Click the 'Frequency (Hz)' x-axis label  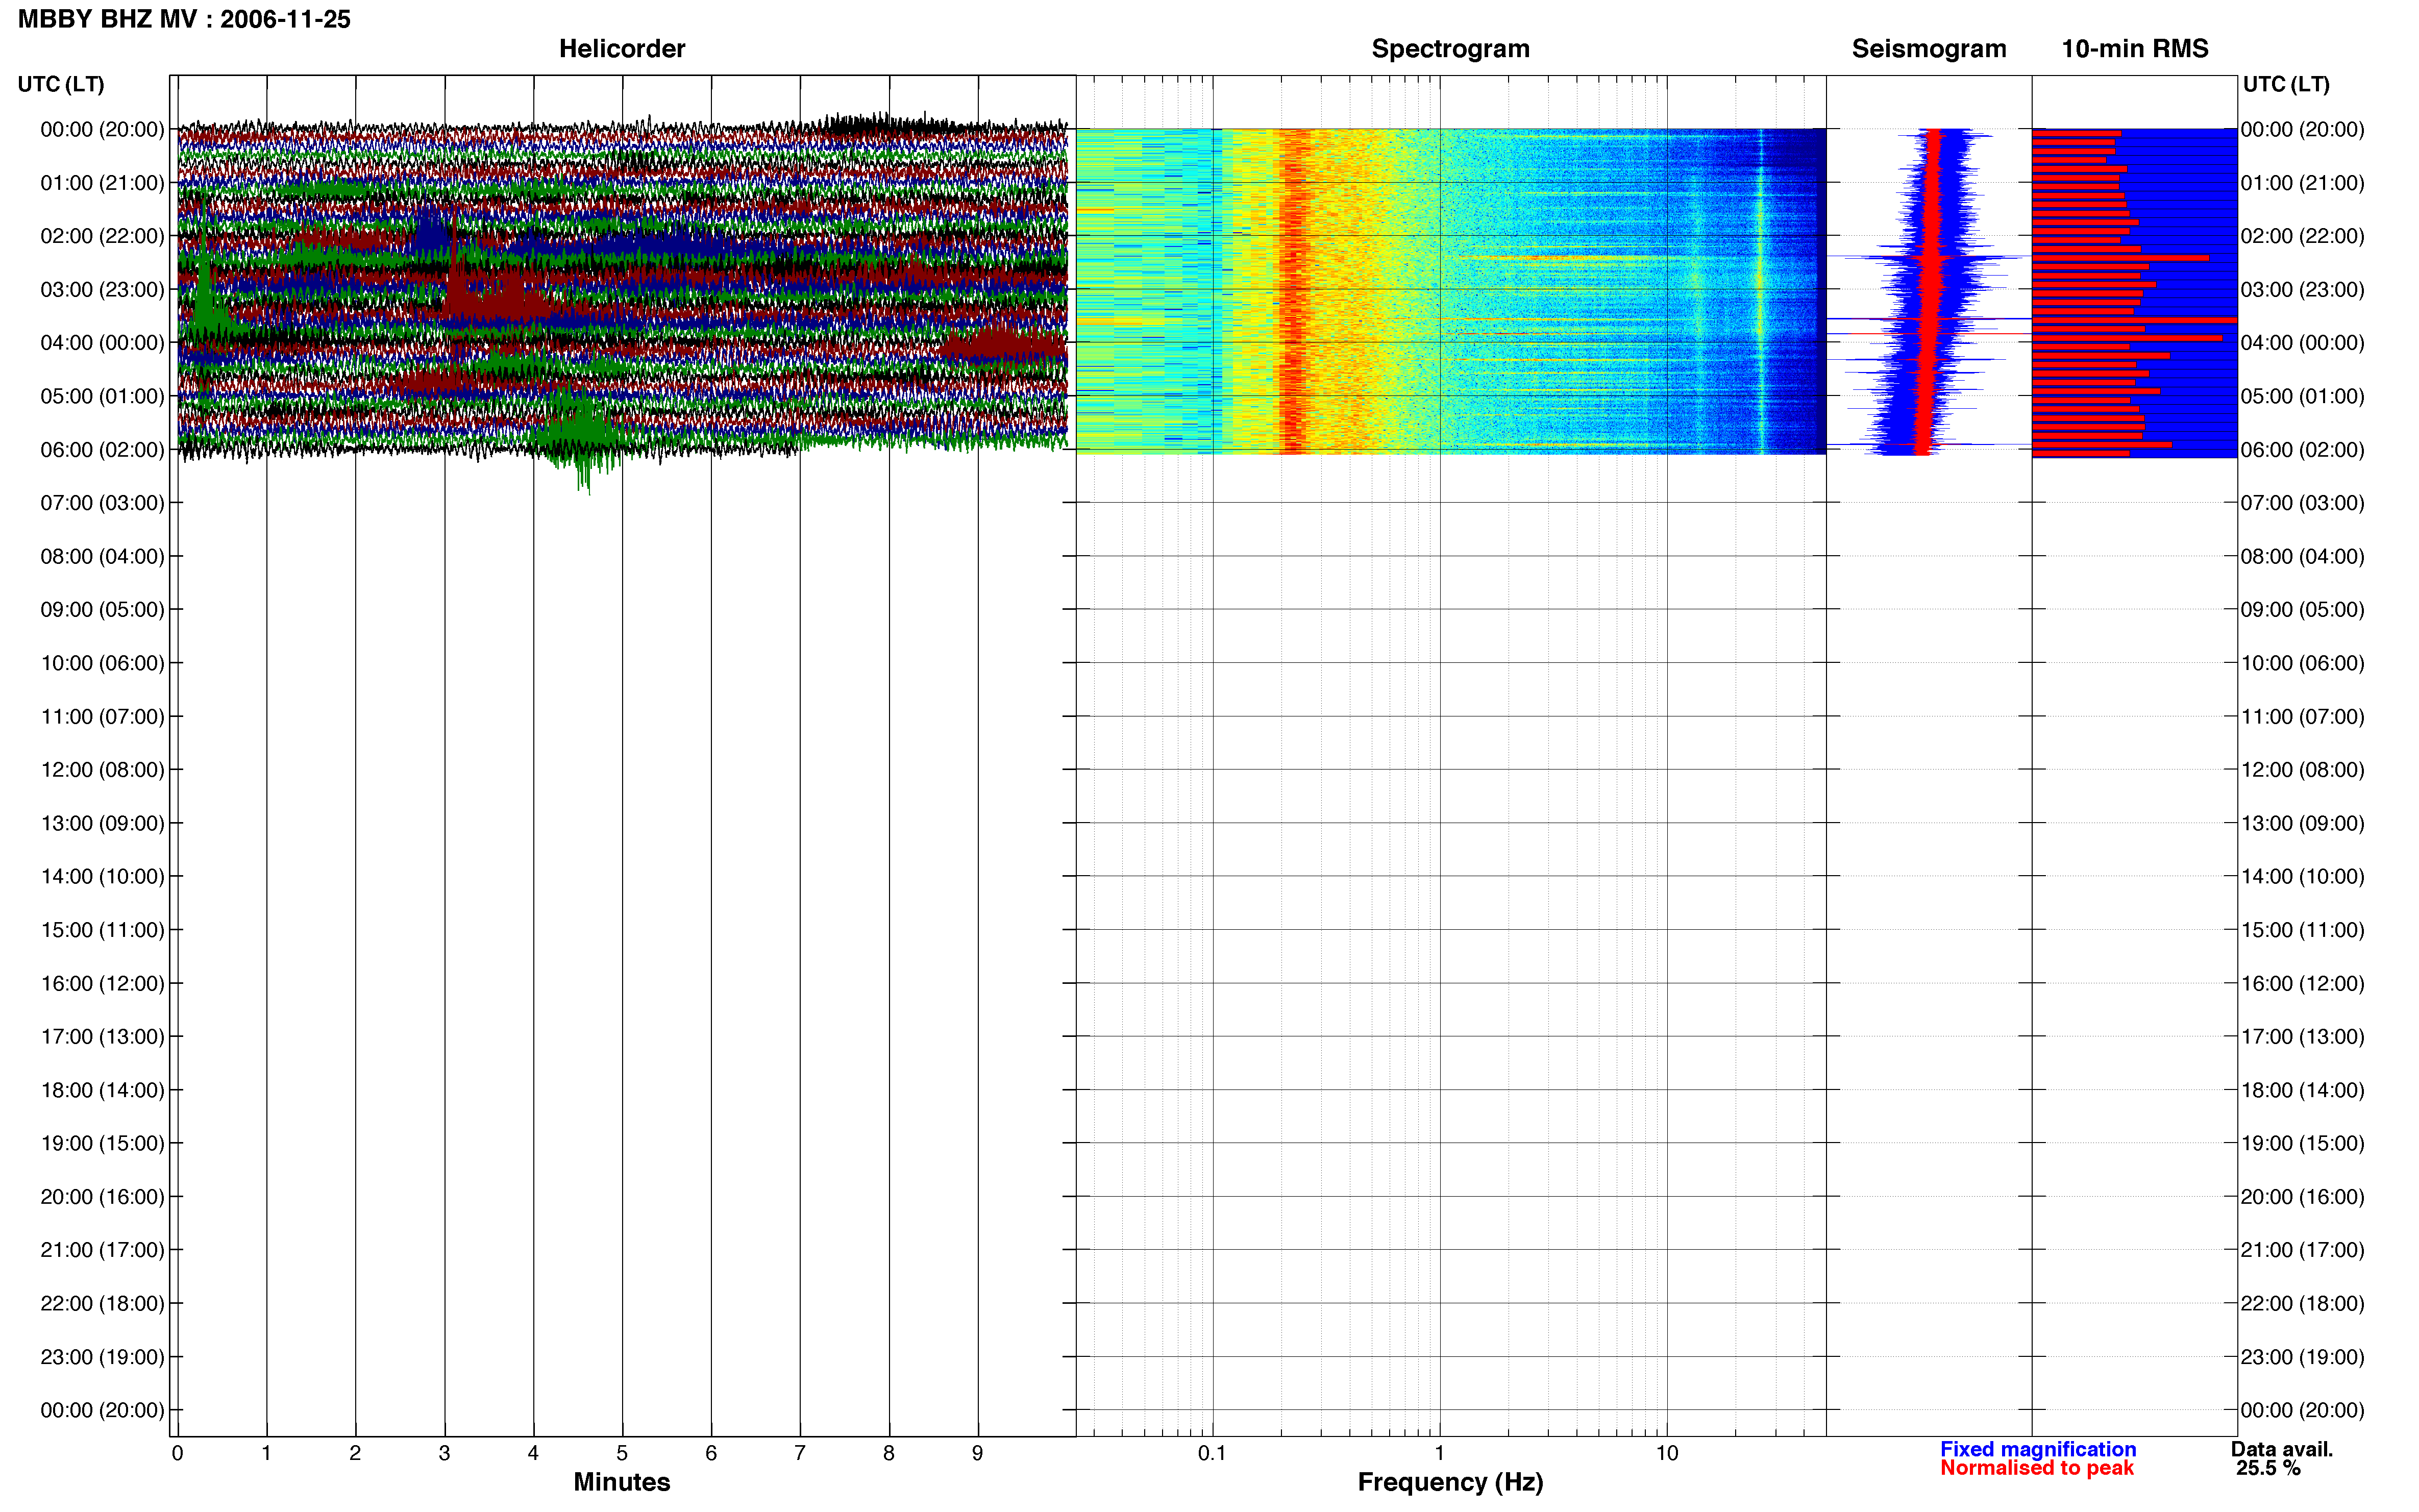click(1450, 1482)
